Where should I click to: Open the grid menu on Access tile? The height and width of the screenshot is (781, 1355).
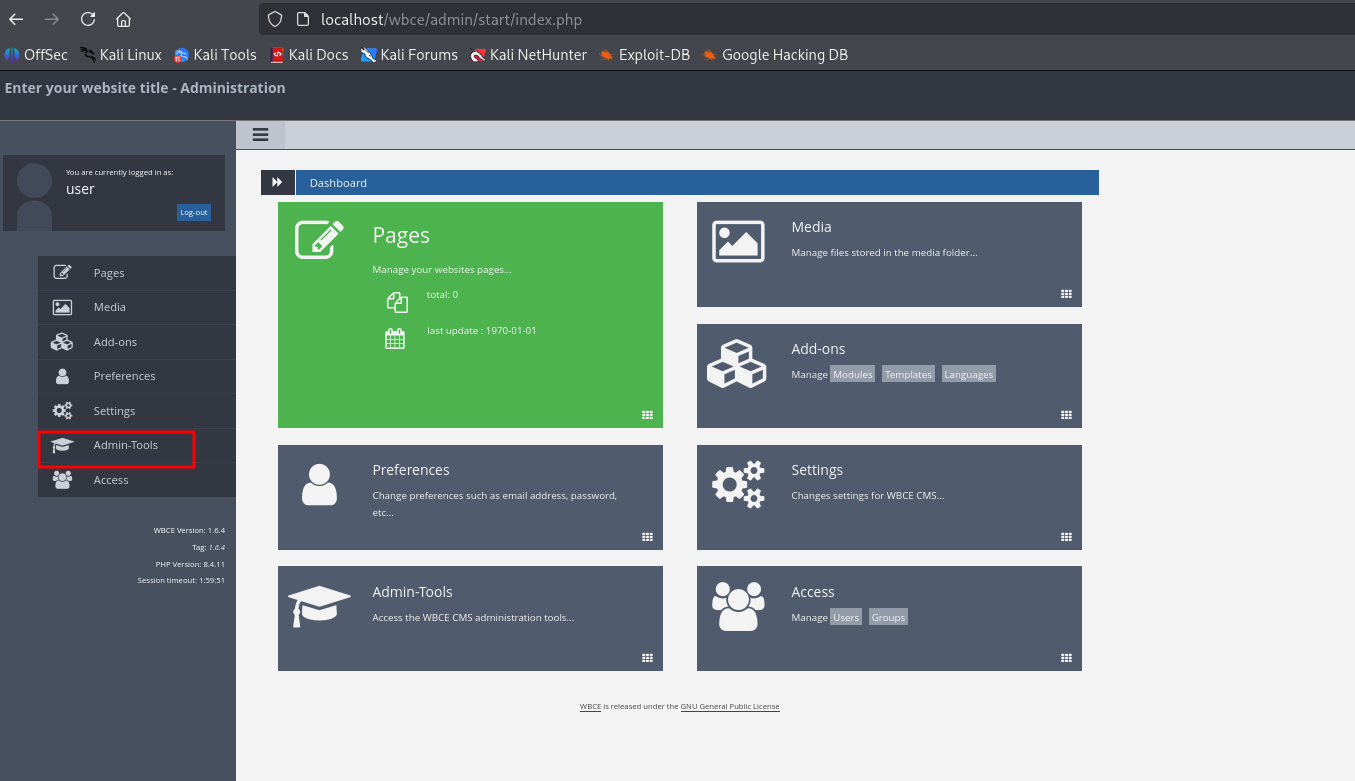pyautogui.click(x=1066, y=658)
